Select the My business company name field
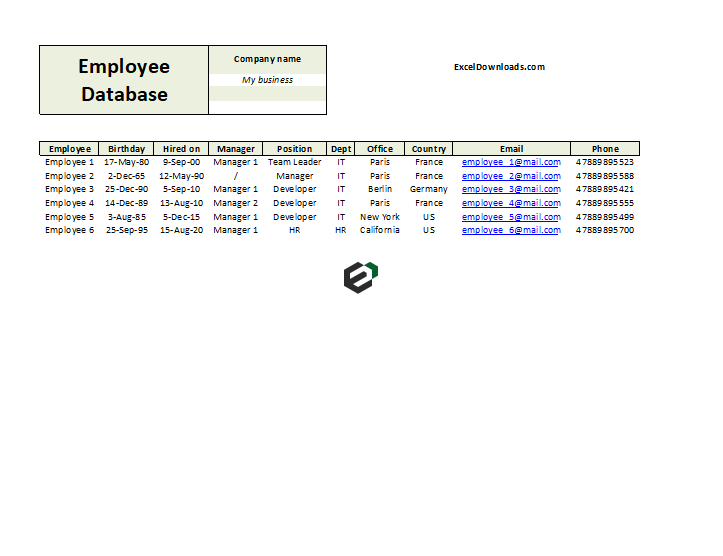Image resolution: width=723 pixels, height=556 pixels. 267,80
